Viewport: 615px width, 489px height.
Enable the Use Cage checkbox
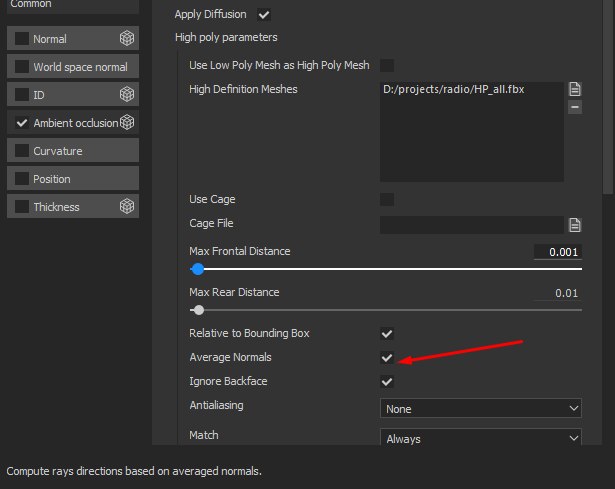point(387,199)
